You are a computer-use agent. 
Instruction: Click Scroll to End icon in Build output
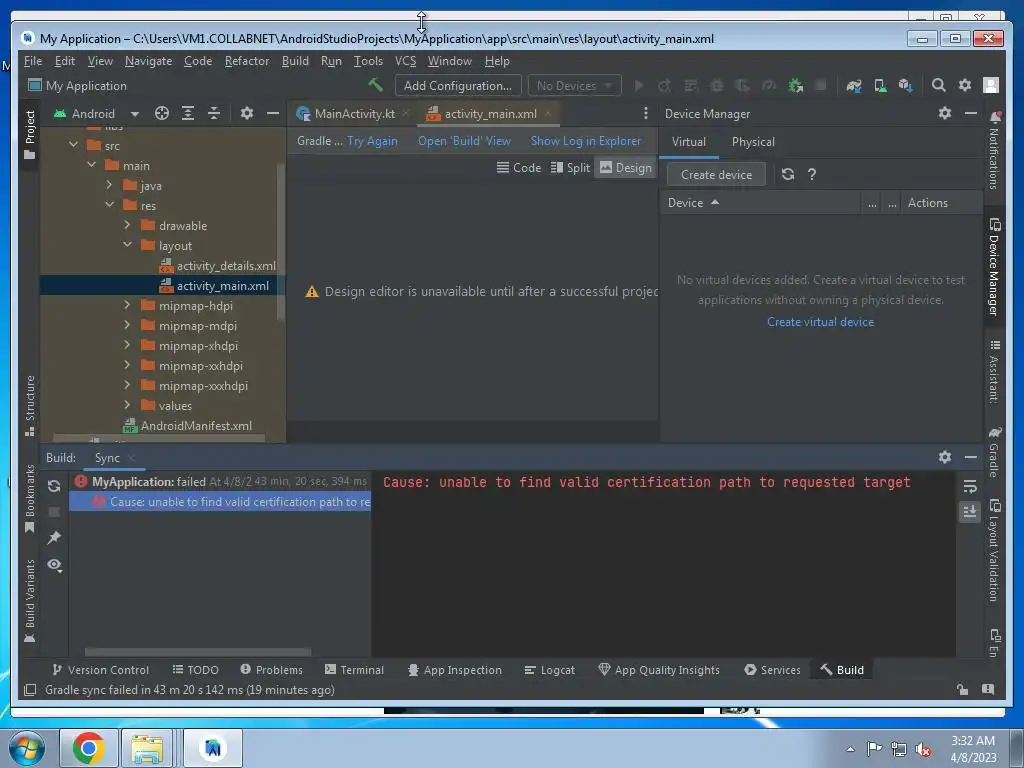click(970, 511)
